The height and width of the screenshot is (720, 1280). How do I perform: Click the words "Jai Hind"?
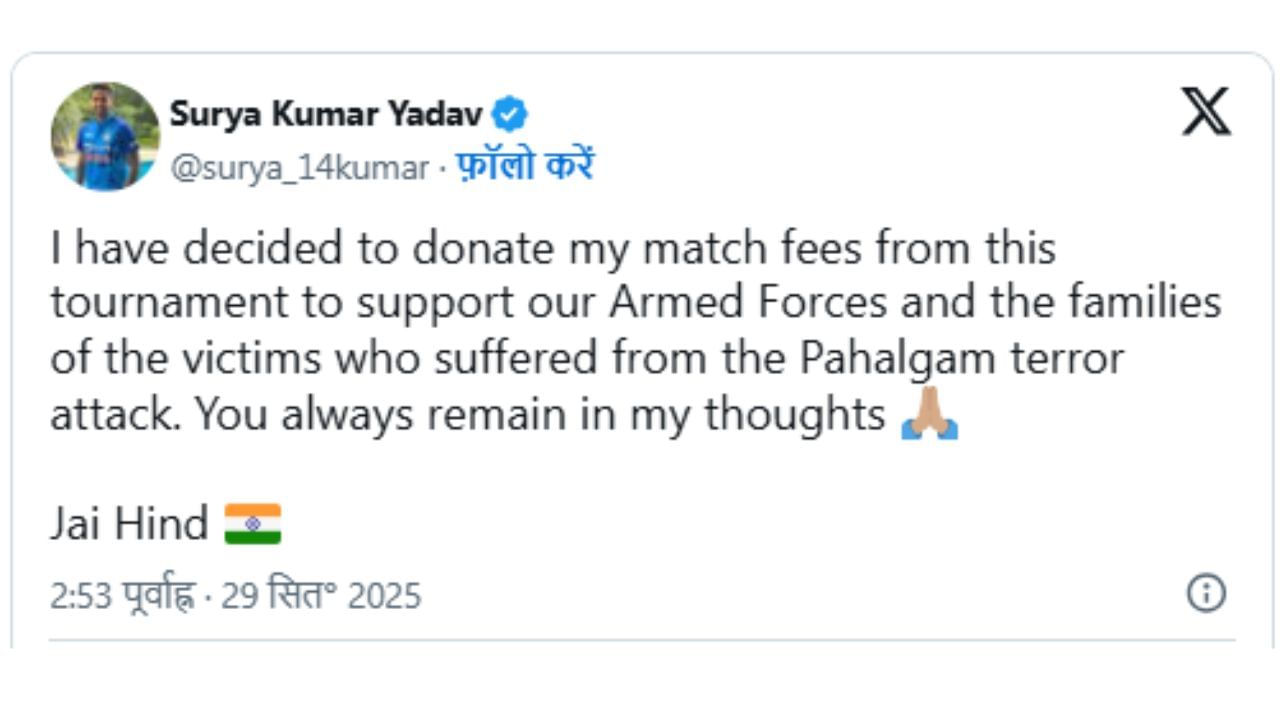point(129,524)
